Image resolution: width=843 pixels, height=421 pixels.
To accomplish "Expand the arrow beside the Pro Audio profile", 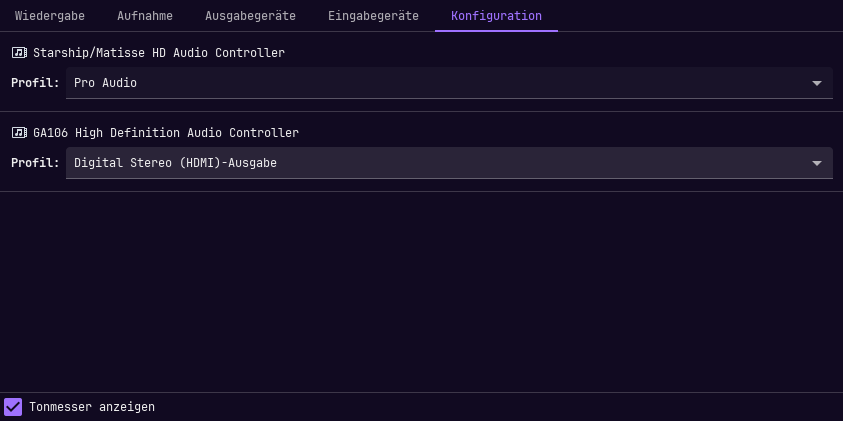I will [817, 83].
